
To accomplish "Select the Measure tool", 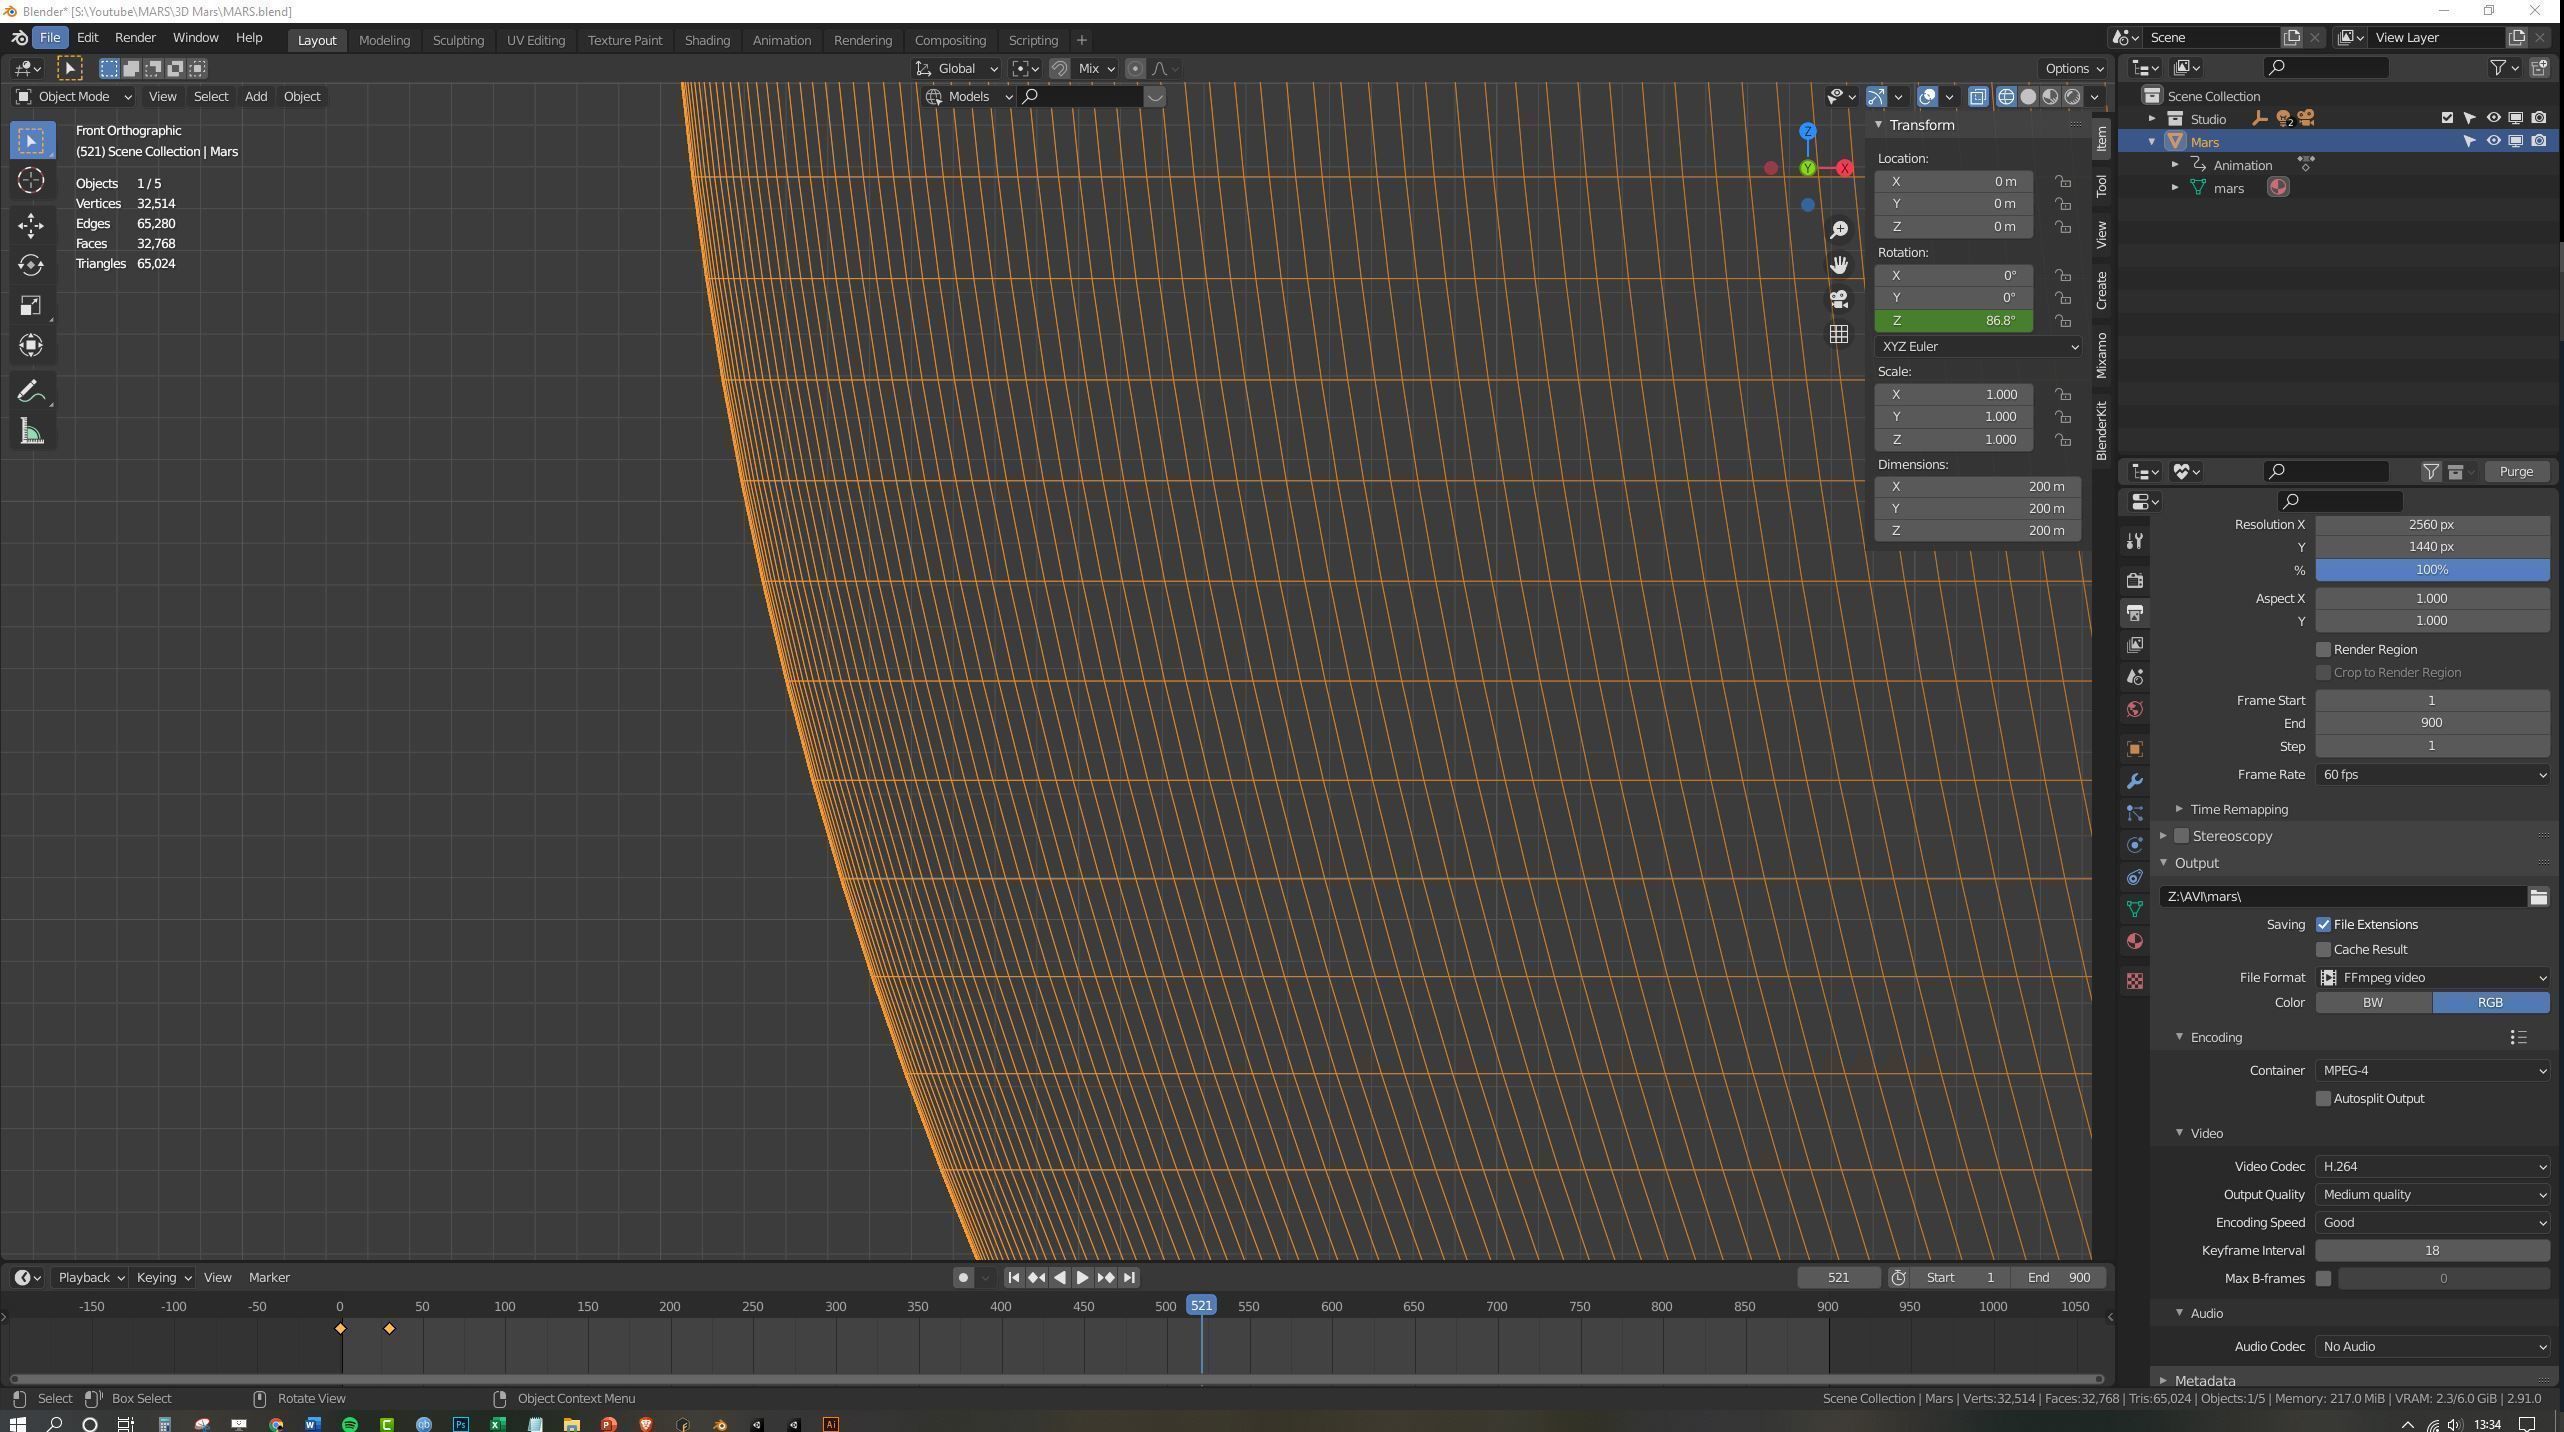I will pos(31,432).
